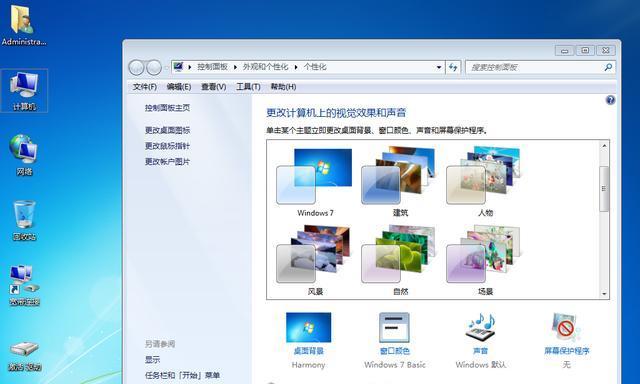Click the theme list scroll down arrow
640x384 pixels.
604,294
